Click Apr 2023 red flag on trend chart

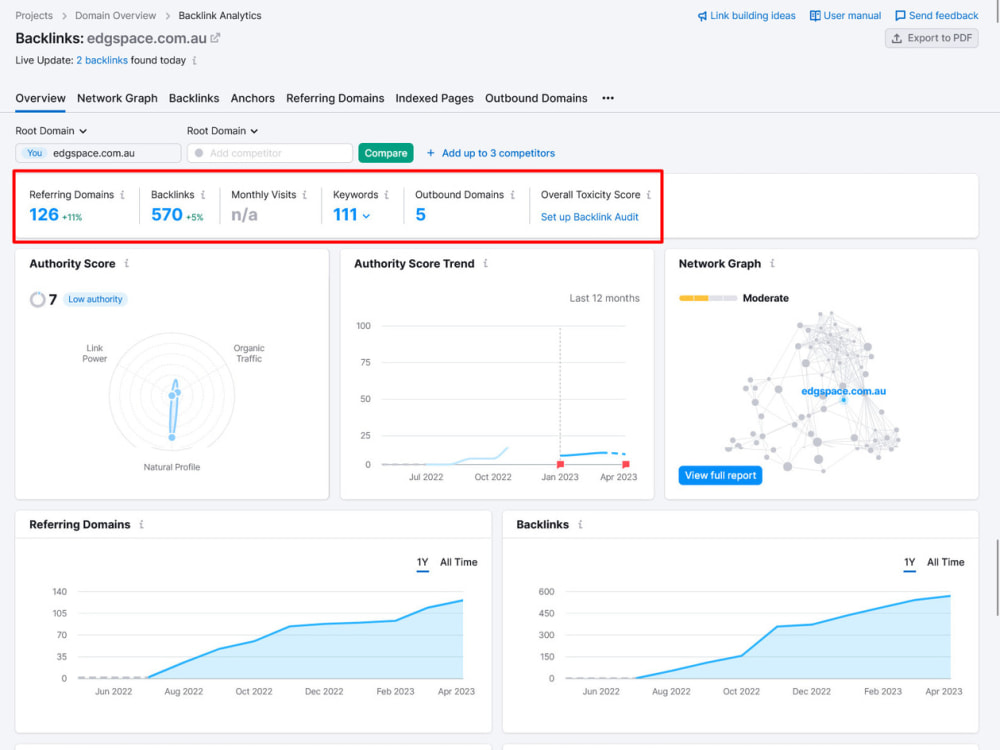tap(626, 464)
